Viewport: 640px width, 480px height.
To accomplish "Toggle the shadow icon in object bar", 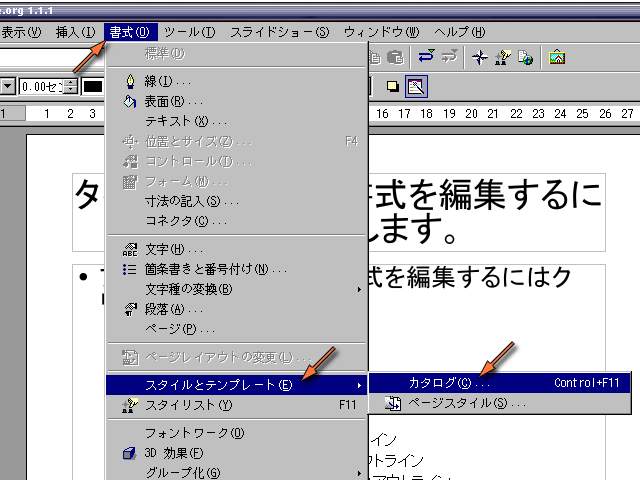I will 393,86.
